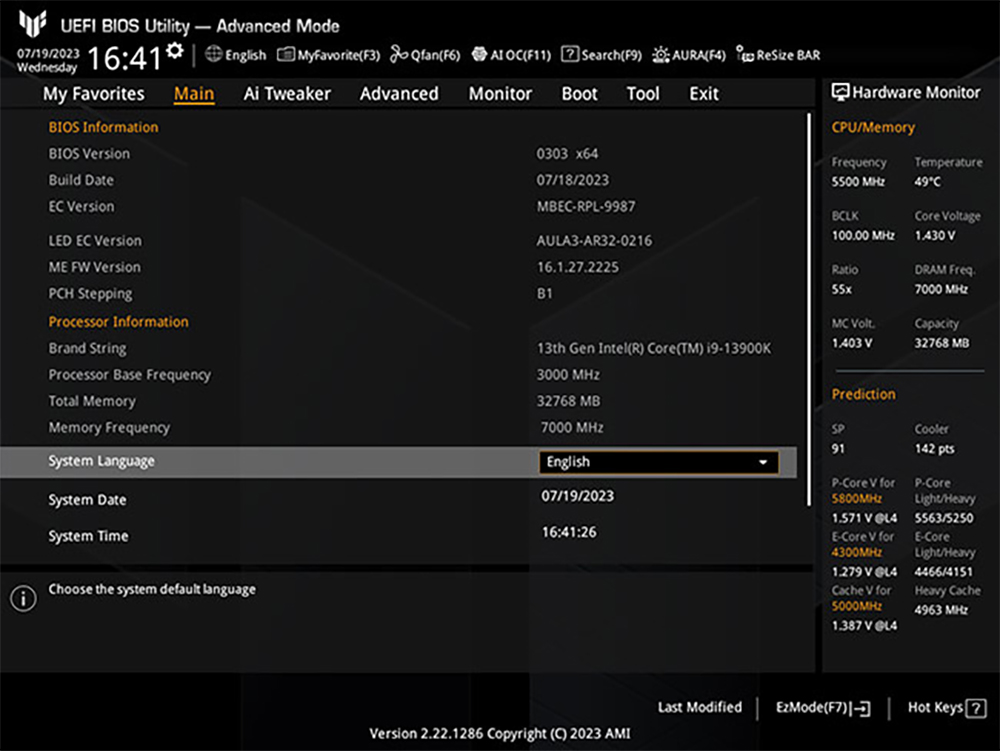Click ME FW Version value 16.1.27.2225
The width and height of the screenshot is (1000, 751).
[x=577, y=267]
